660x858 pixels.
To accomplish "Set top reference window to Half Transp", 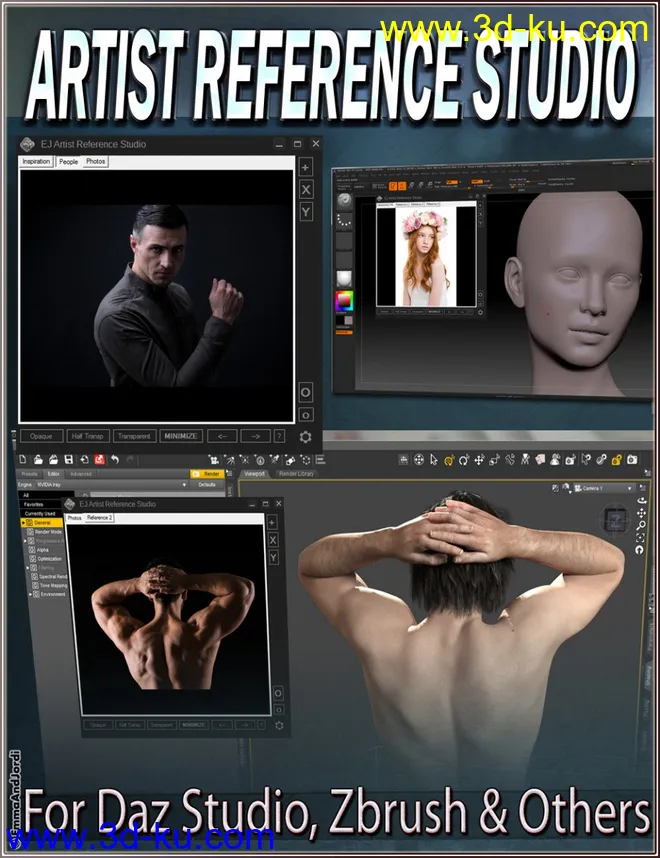I will [x=88, y=436].
